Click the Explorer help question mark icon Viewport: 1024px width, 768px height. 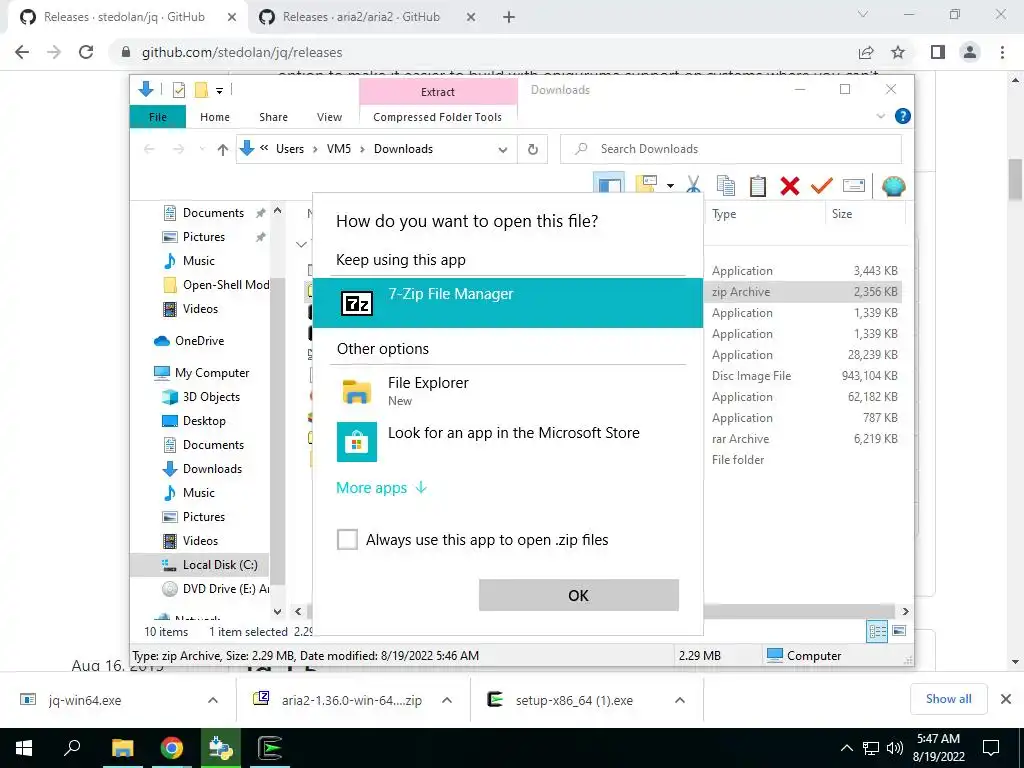coord(903,116)
